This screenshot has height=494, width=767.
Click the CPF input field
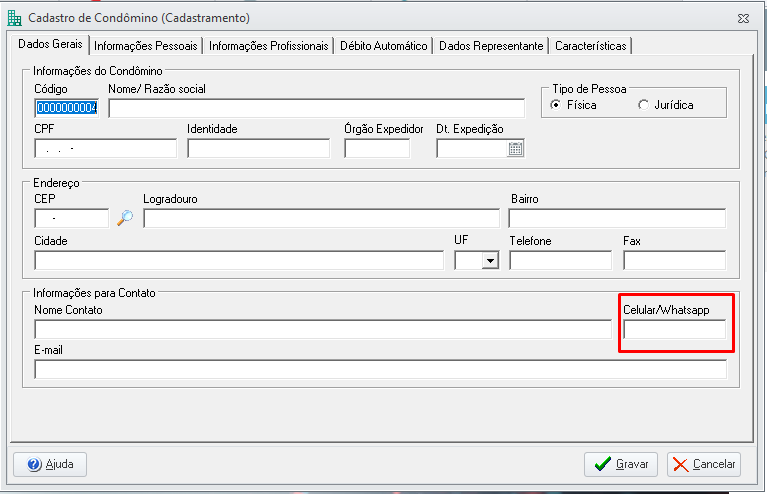point(105,148)
